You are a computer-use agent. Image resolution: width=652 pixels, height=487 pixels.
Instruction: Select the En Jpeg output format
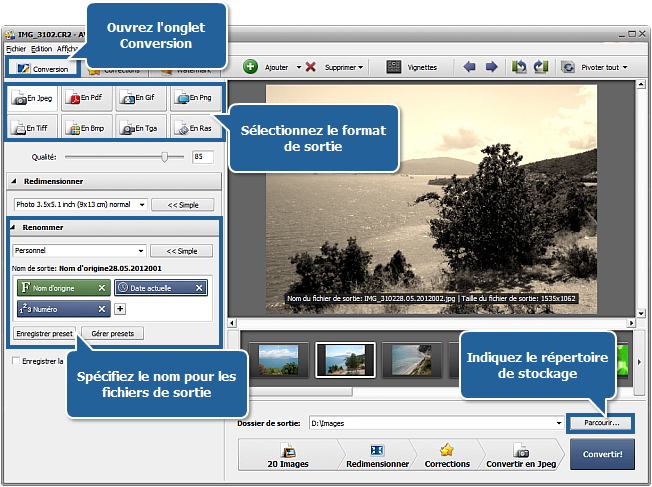coord(33,98)
